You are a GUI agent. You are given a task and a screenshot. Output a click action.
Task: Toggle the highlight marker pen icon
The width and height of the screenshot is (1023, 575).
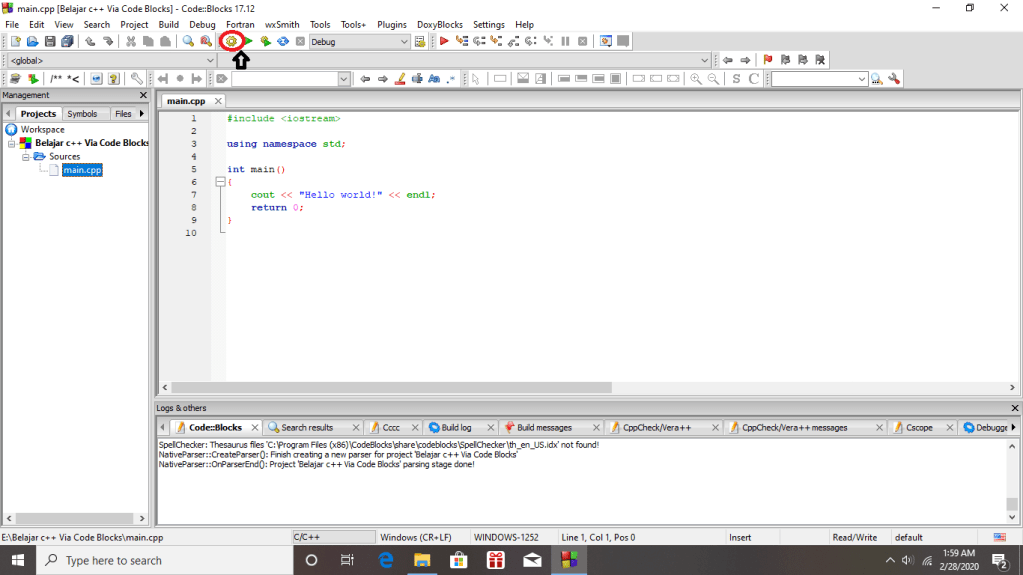400,79
